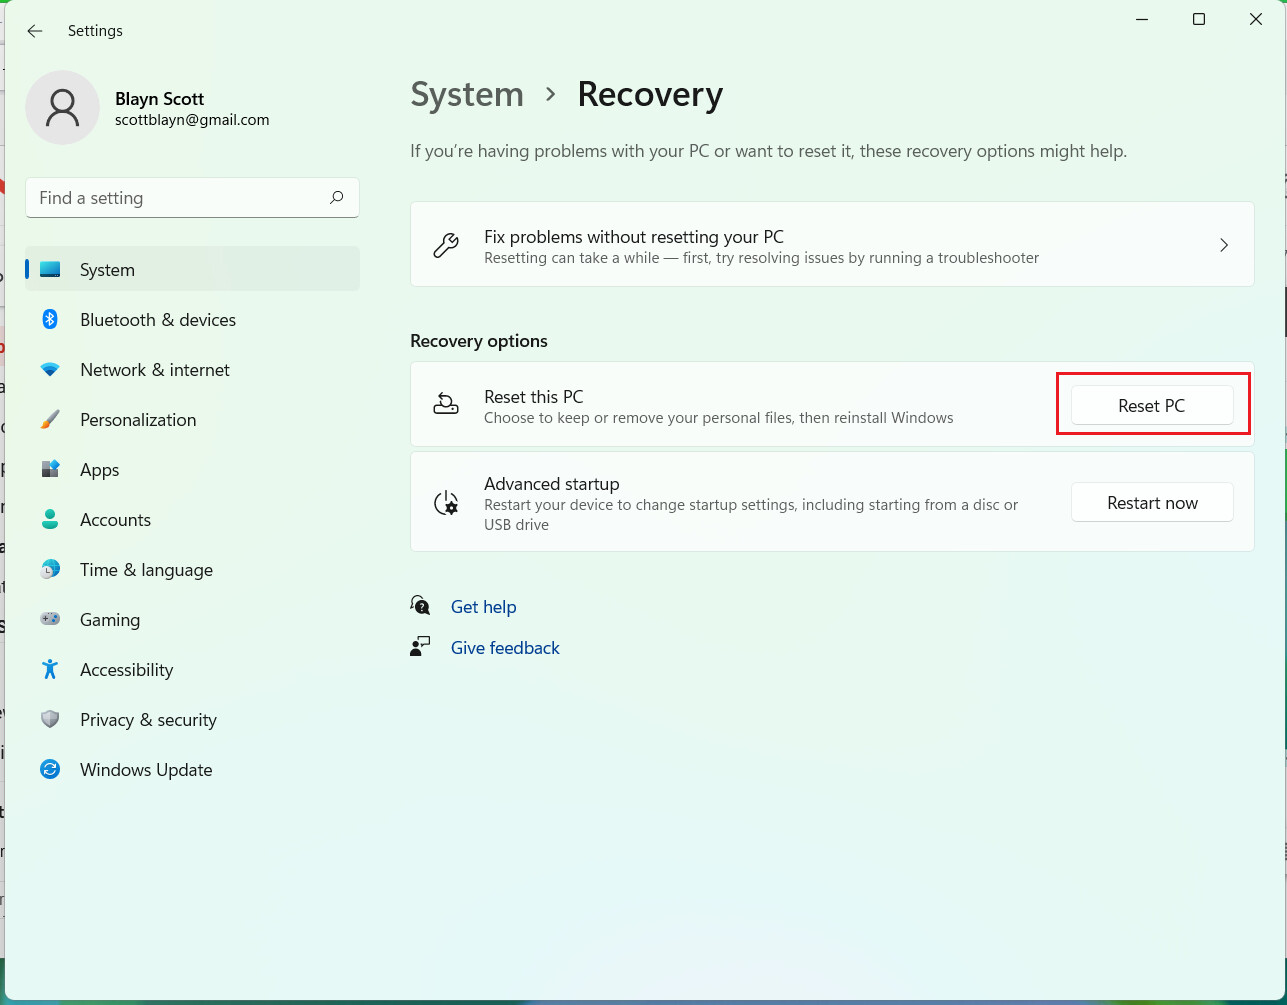The image size is (1287, 1005).
Task: Select the System monitor icon
Action: point(50,269)
